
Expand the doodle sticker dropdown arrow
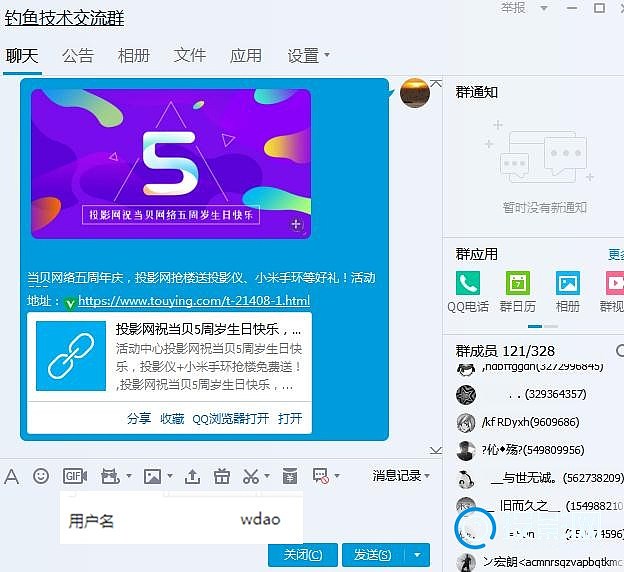point(129,475)
